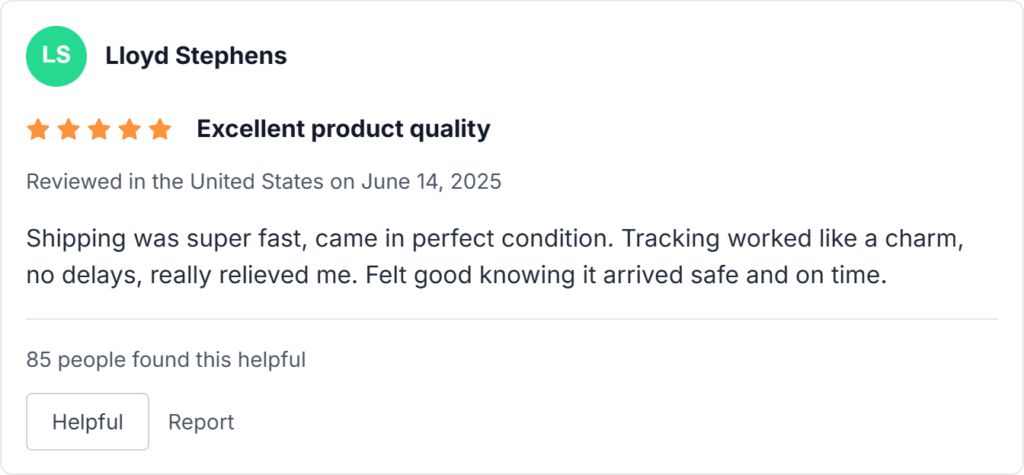Mark this review as Helpful

(x=87, y=422)
